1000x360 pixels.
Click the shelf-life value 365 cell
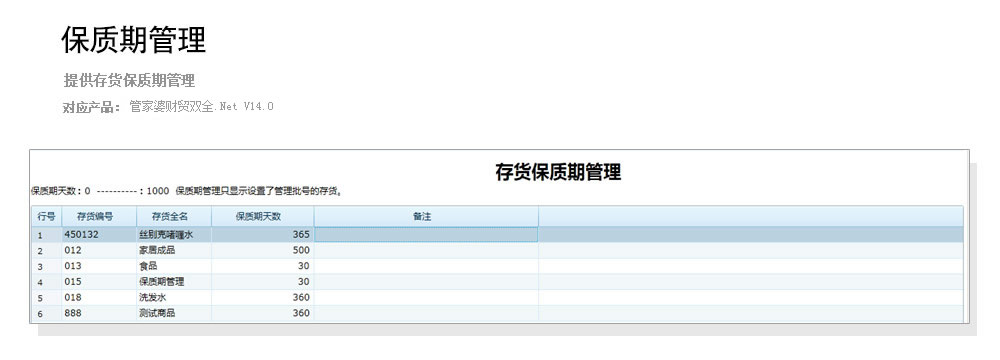pos(262,234)
